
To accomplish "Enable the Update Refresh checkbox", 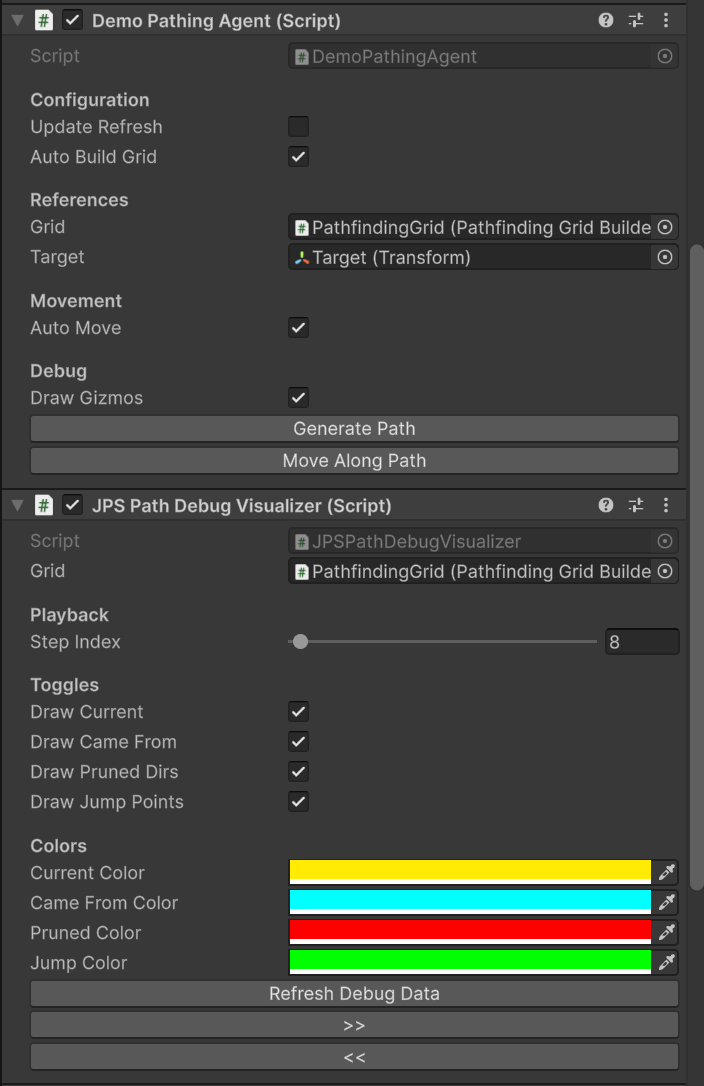I will click(298, 127).
